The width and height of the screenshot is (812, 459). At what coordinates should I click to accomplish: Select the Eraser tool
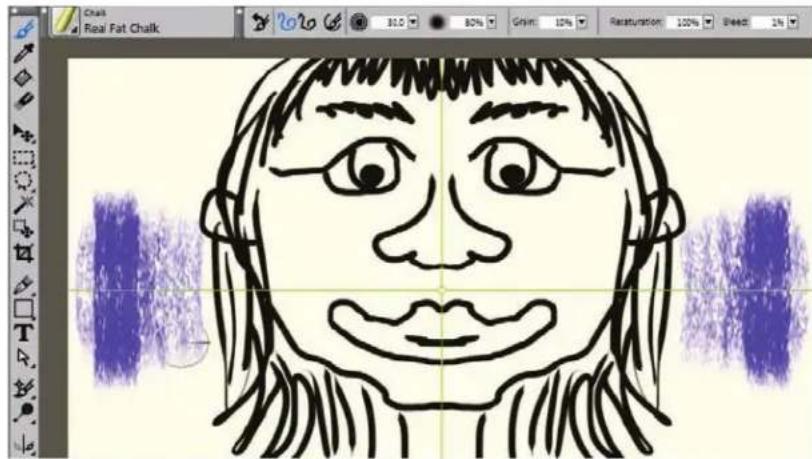point(24,102)
